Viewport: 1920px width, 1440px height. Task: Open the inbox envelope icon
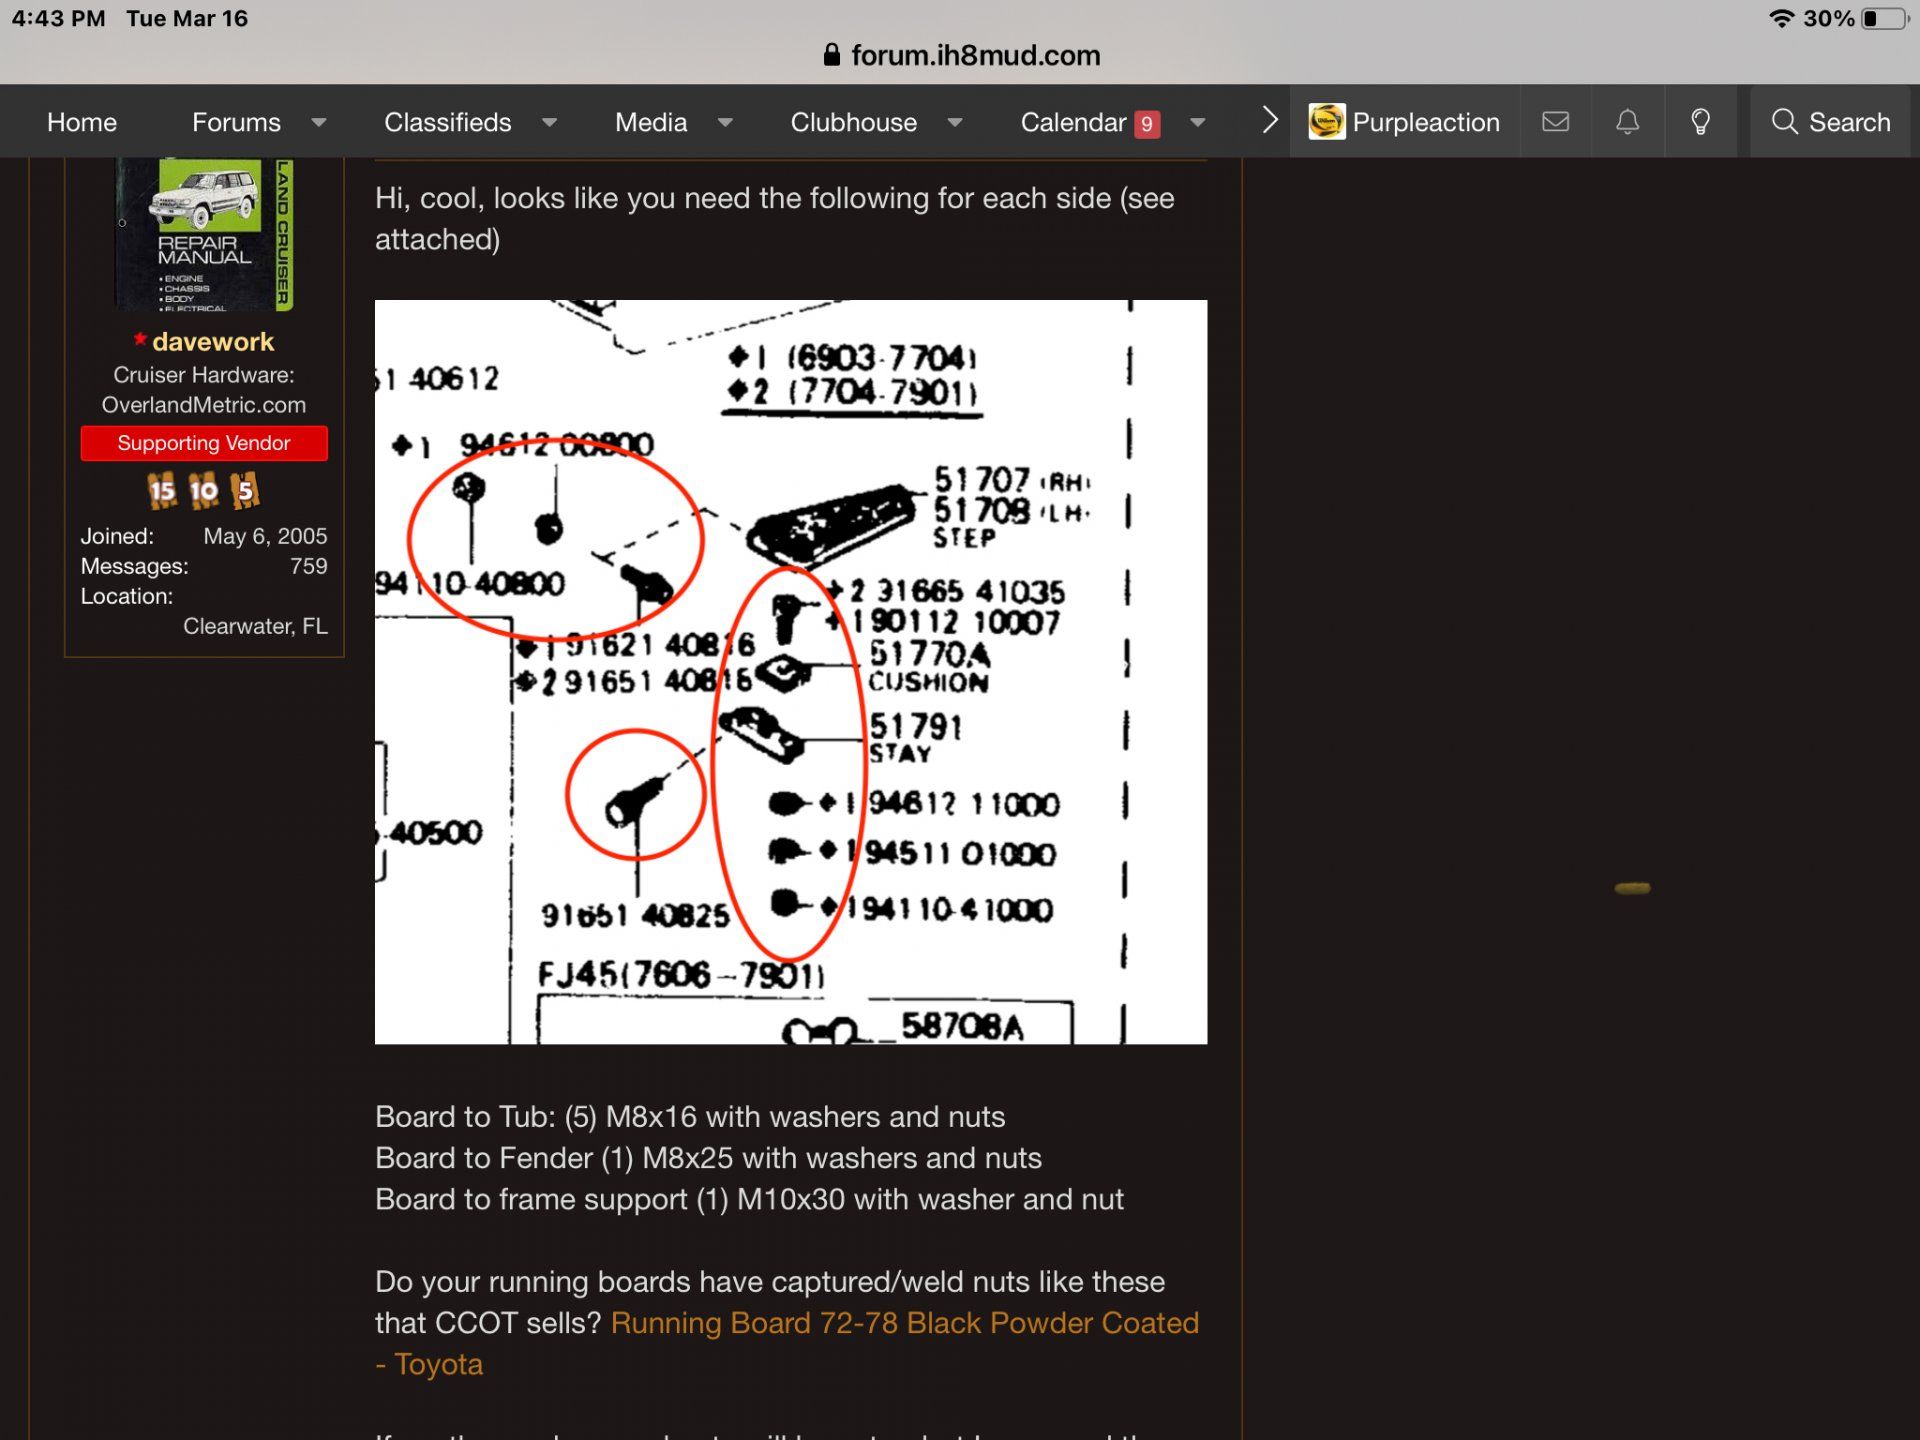[1555, 122]
